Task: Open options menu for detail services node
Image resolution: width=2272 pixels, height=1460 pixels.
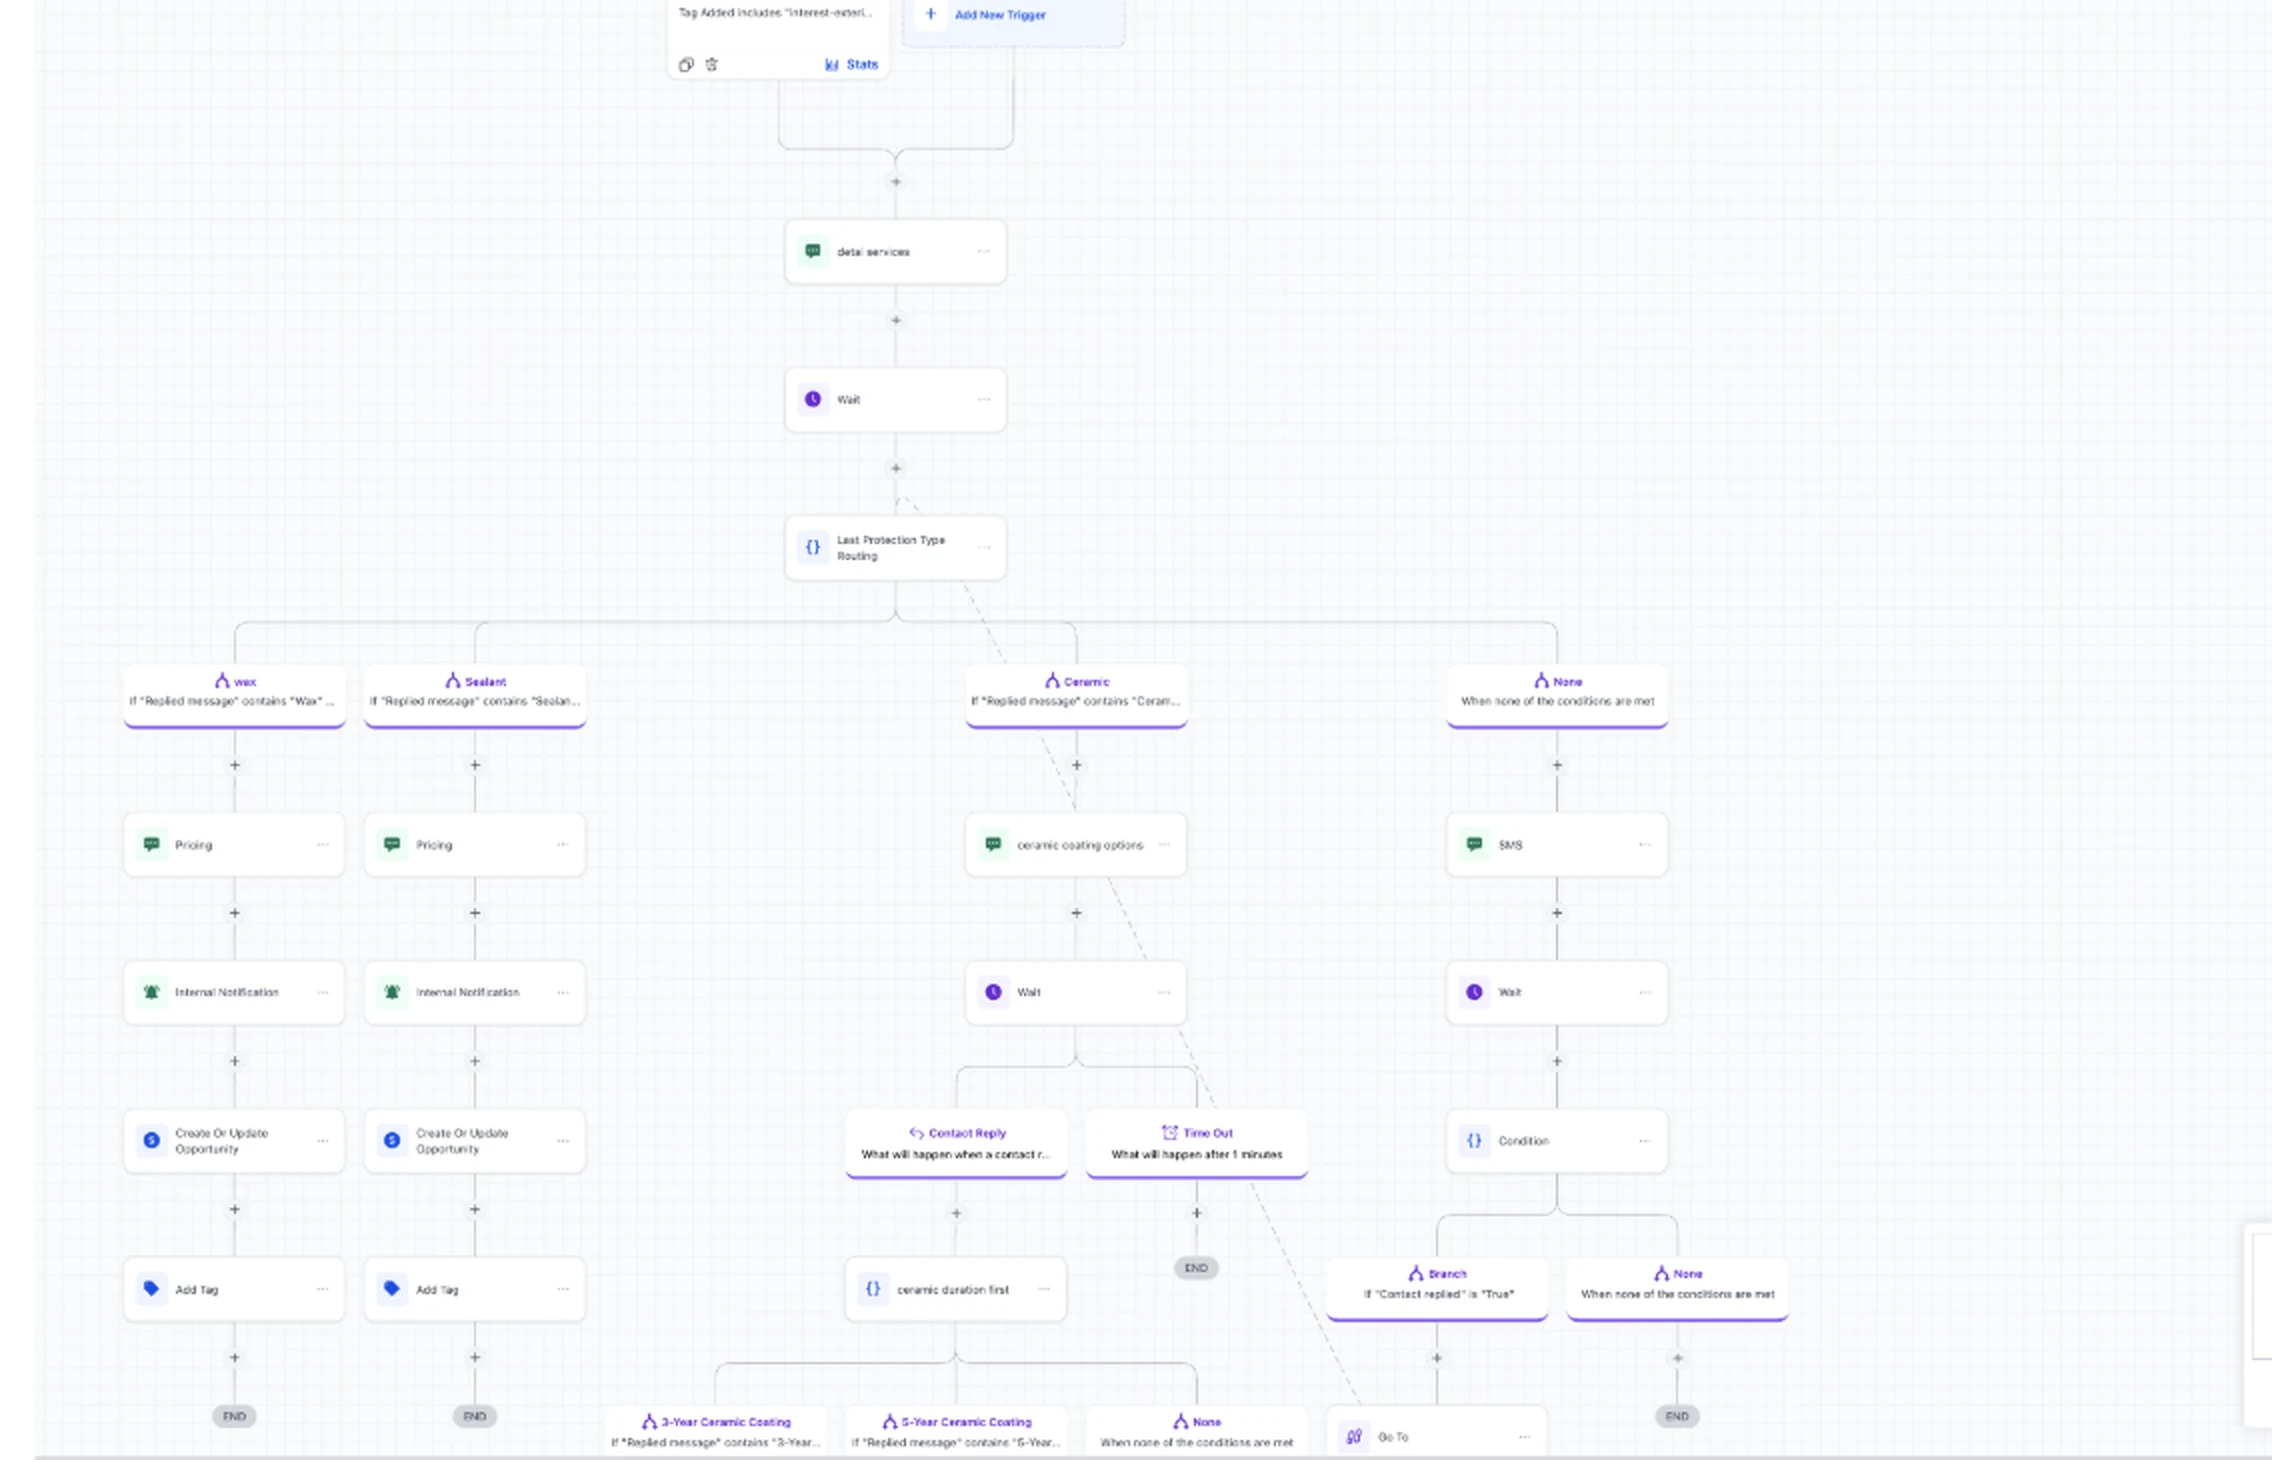Action: pos(984,251)
